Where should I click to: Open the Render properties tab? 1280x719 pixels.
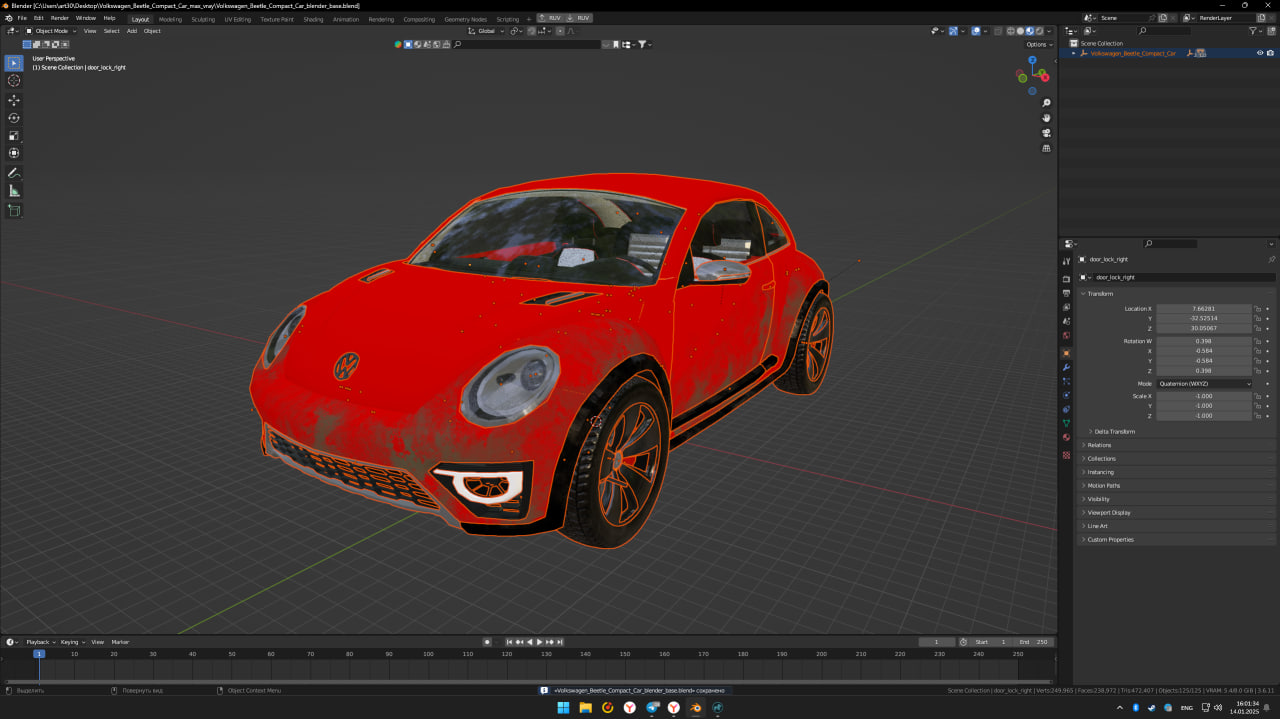pyautogui.click(x=1066, y=279)
